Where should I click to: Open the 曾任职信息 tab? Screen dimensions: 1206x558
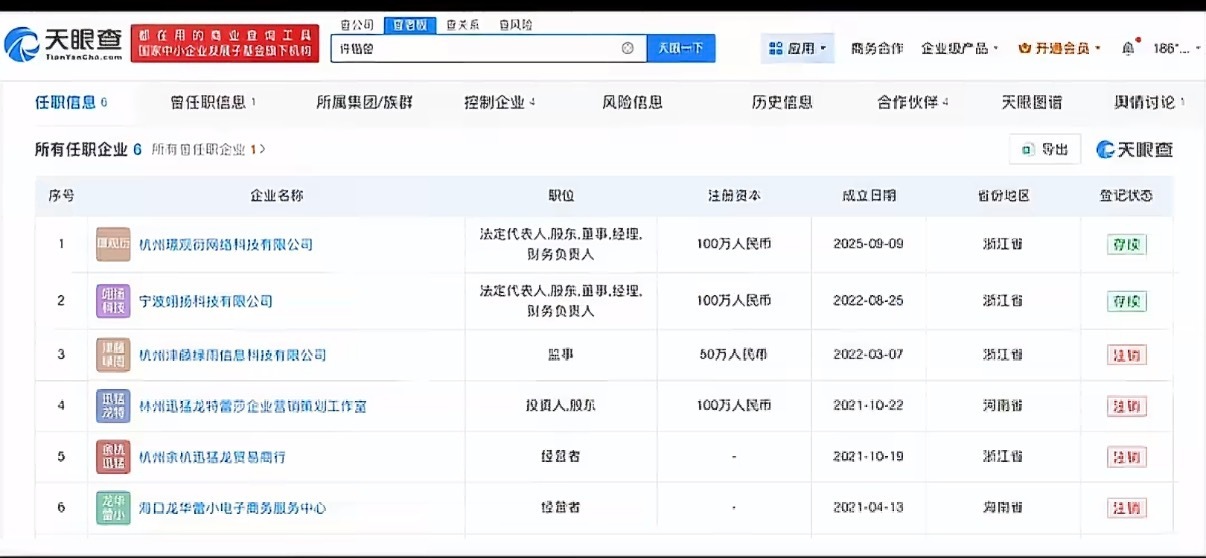pos(213,102)
